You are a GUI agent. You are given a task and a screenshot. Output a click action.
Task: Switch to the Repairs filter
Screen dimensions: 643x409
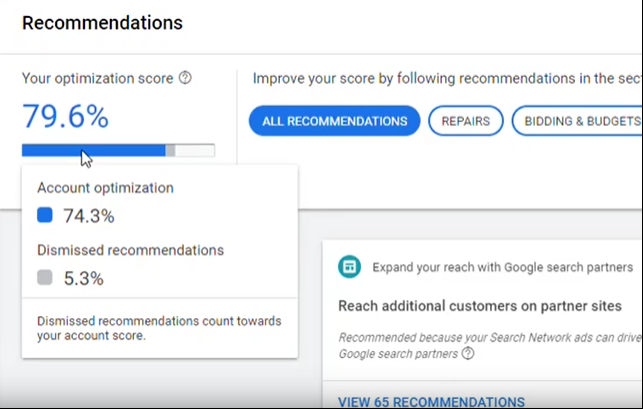(x=466, y=121)
